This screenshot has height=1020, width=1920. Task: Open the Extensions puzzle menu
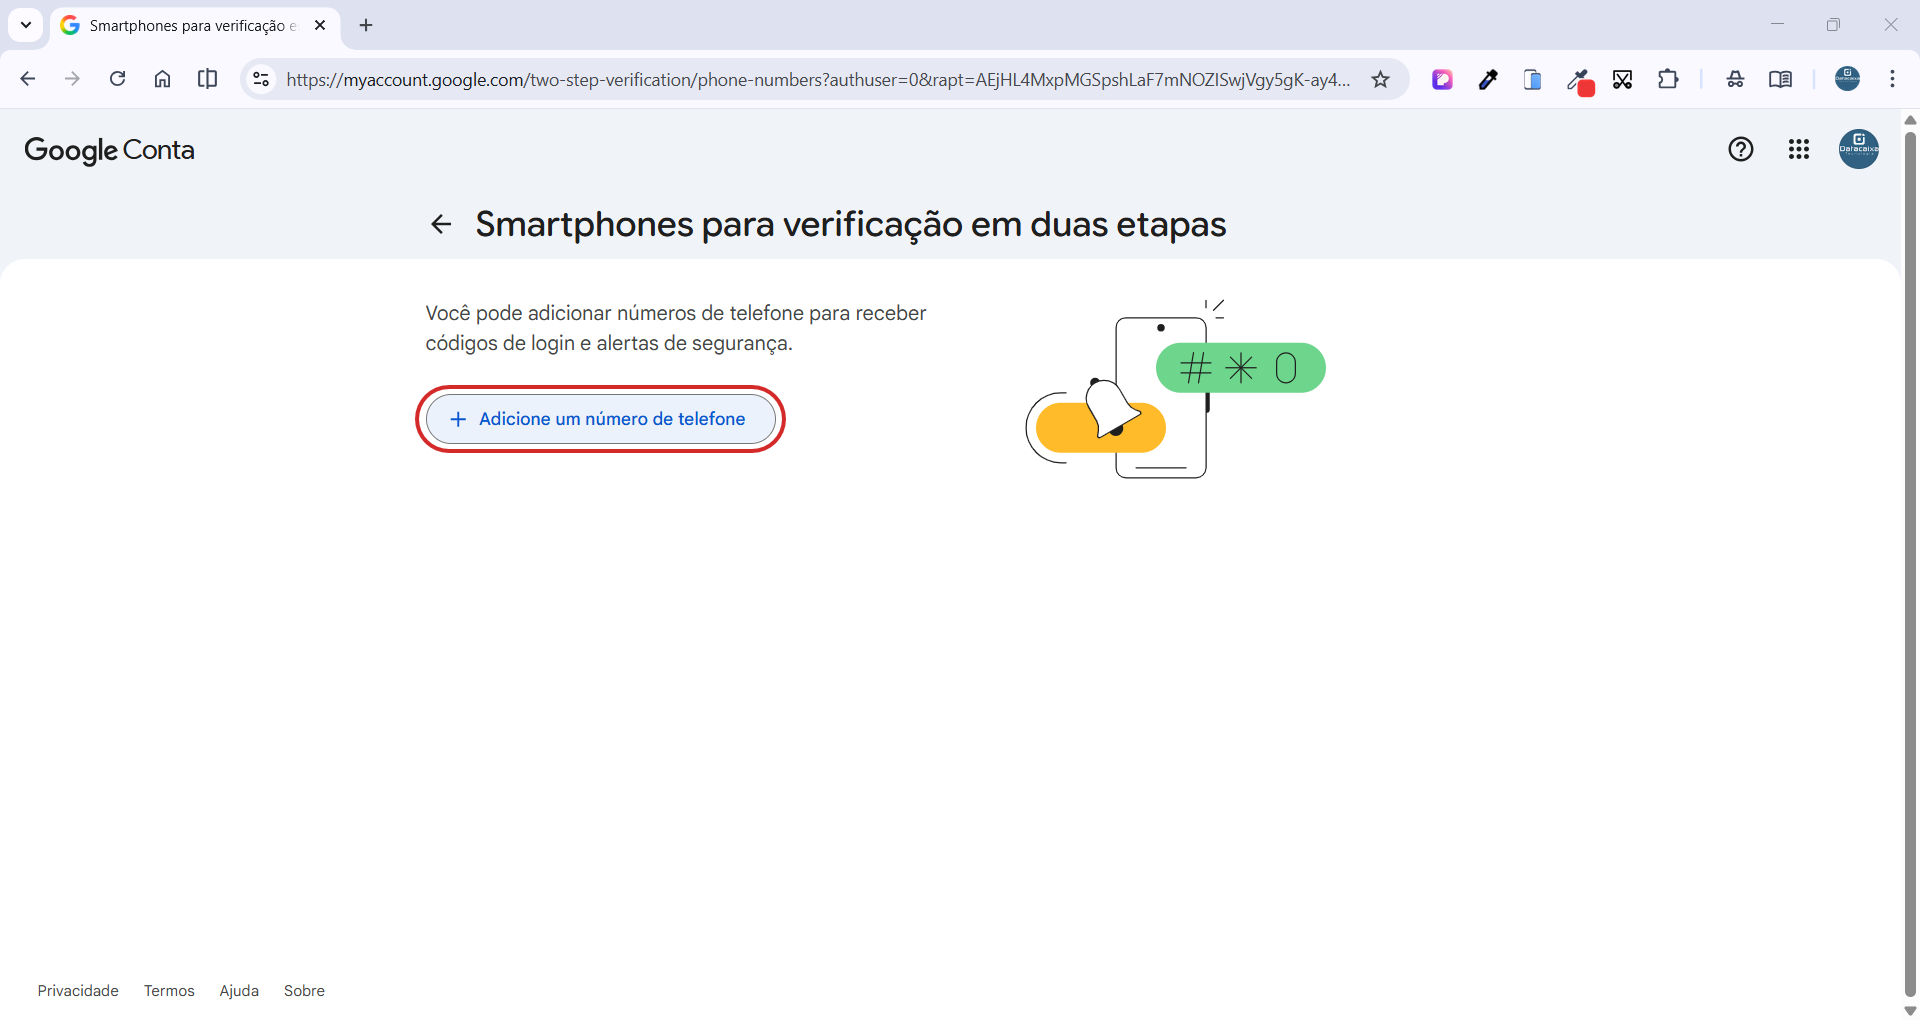(x=1668, y=79)
